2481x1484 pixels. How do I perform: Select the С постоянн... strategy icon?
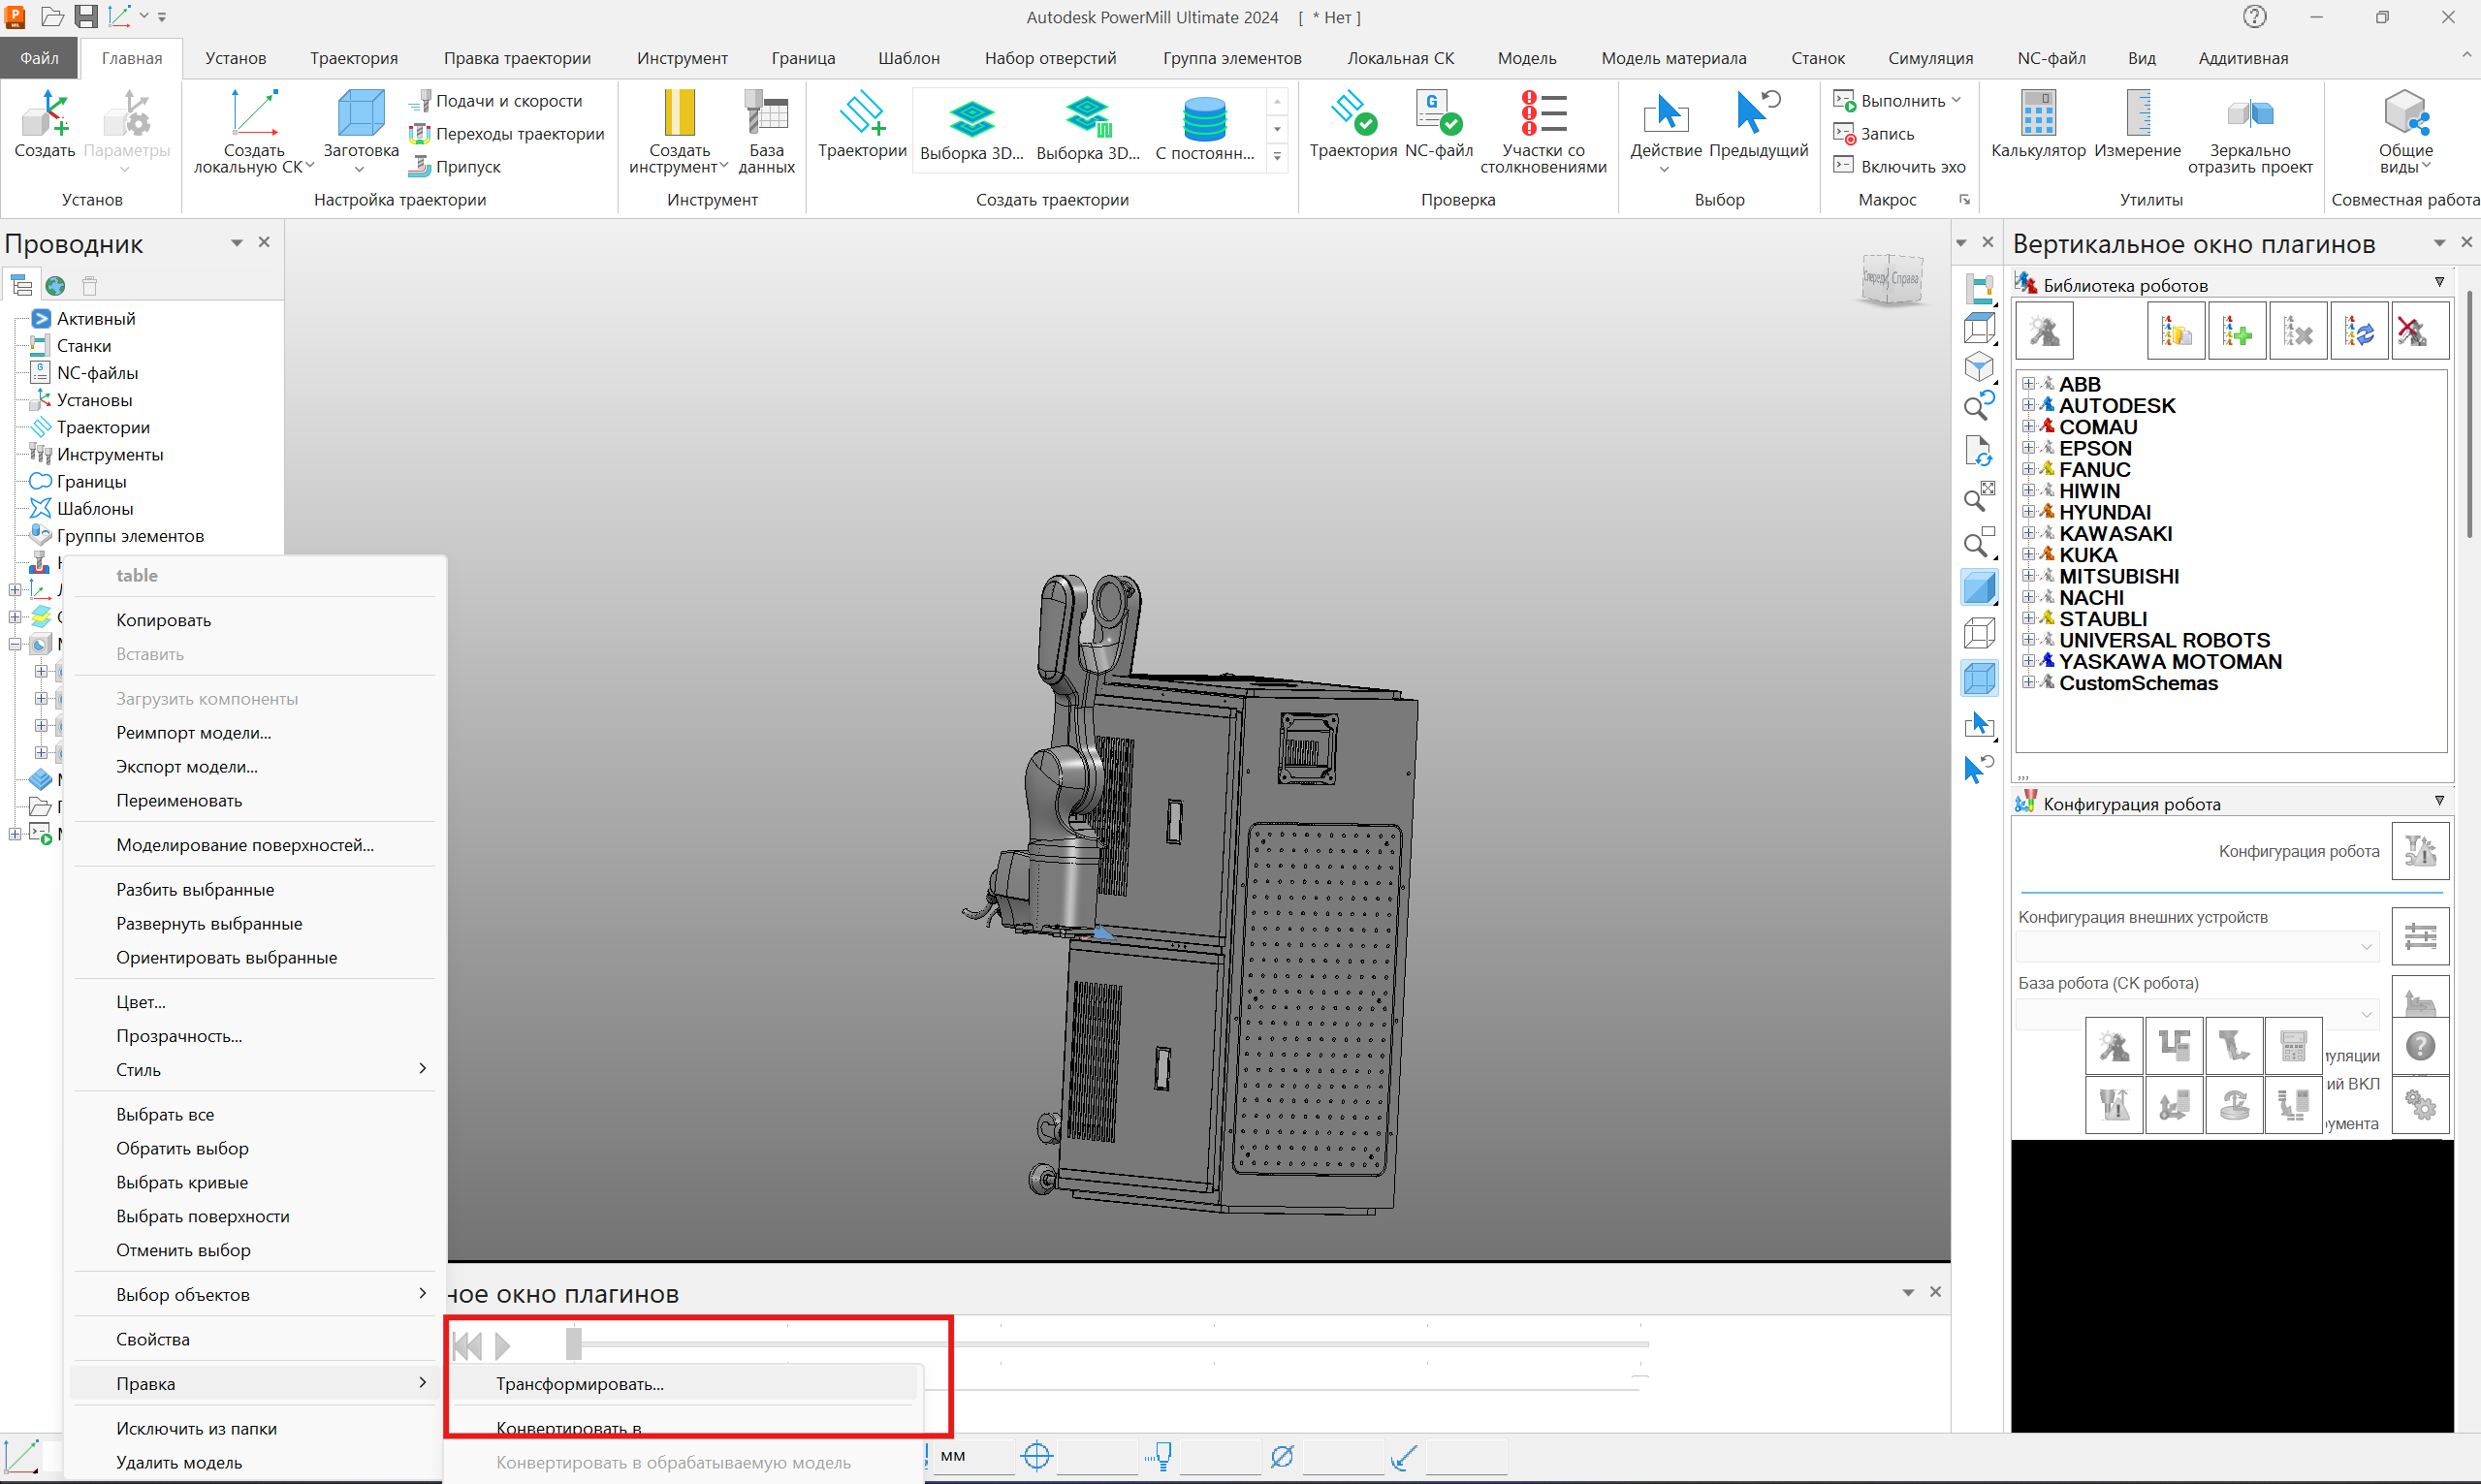click(1204, 118)
